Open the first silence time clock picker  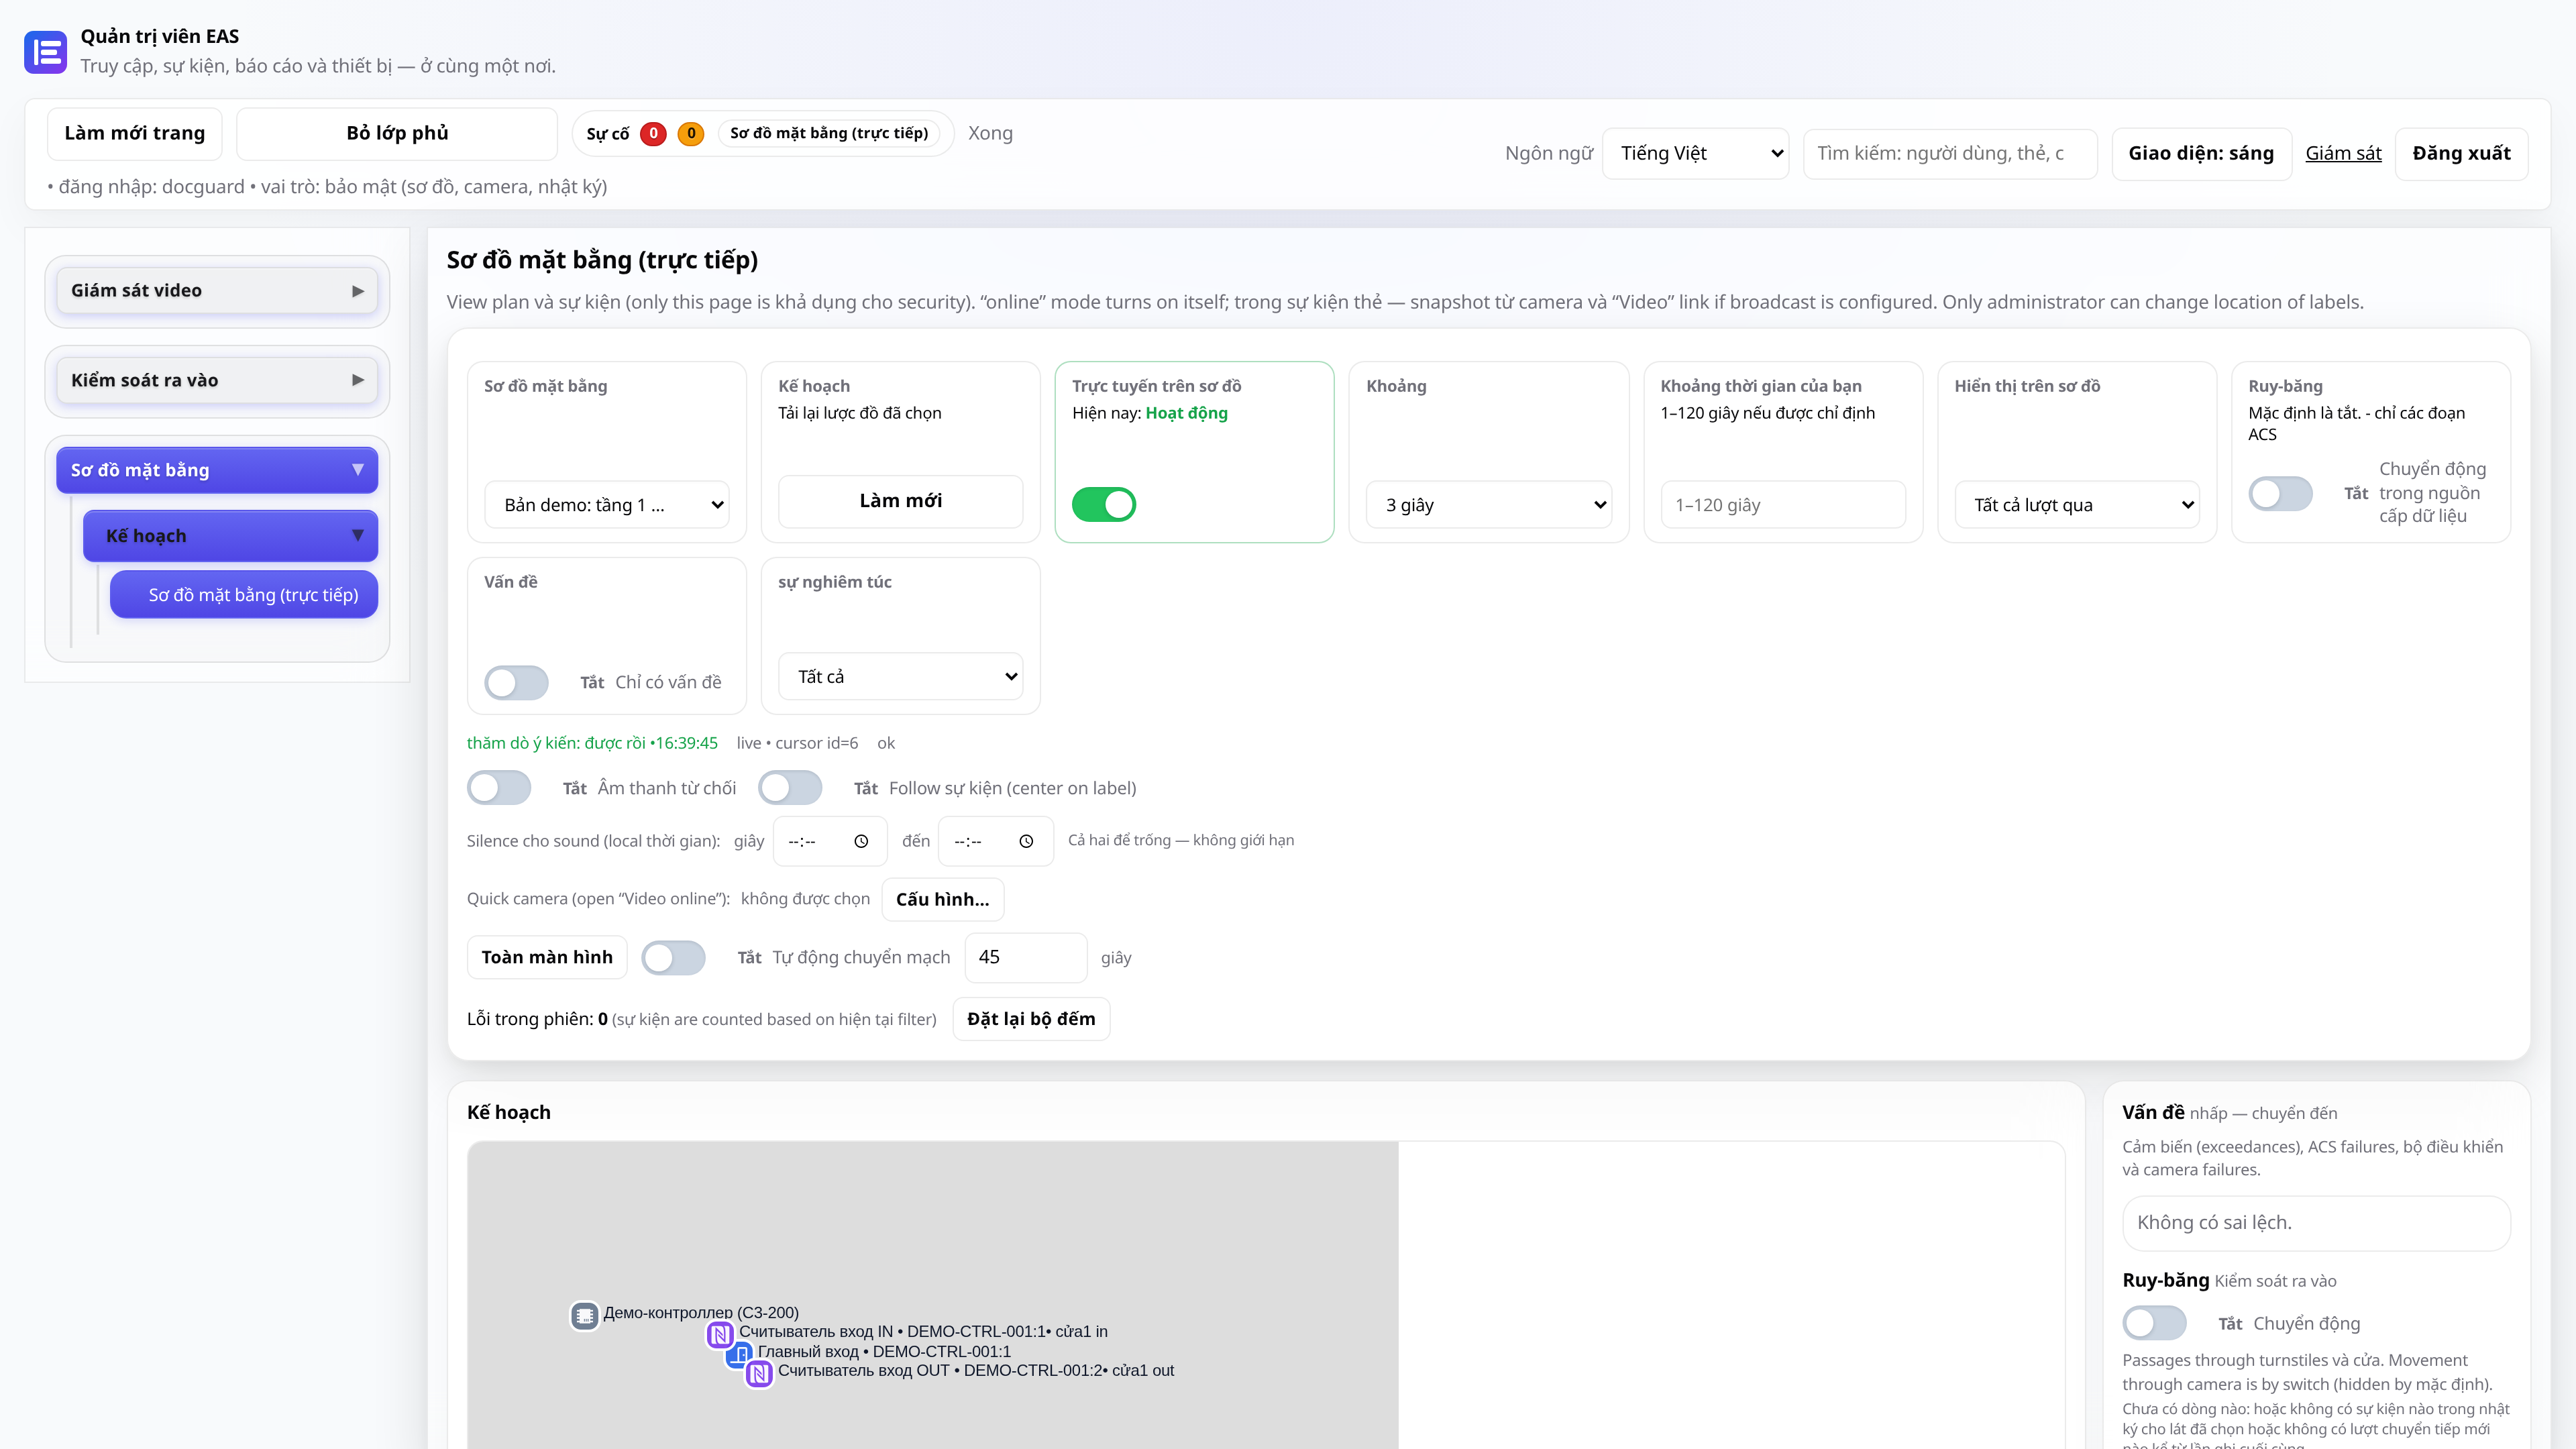click(x=861, y=841)
